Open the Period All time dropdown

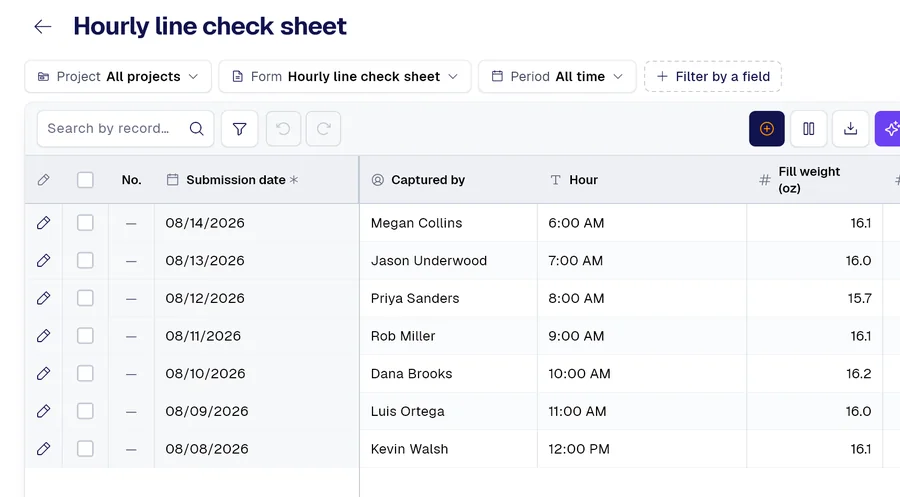pyautogui.click(x=557, y=76)
